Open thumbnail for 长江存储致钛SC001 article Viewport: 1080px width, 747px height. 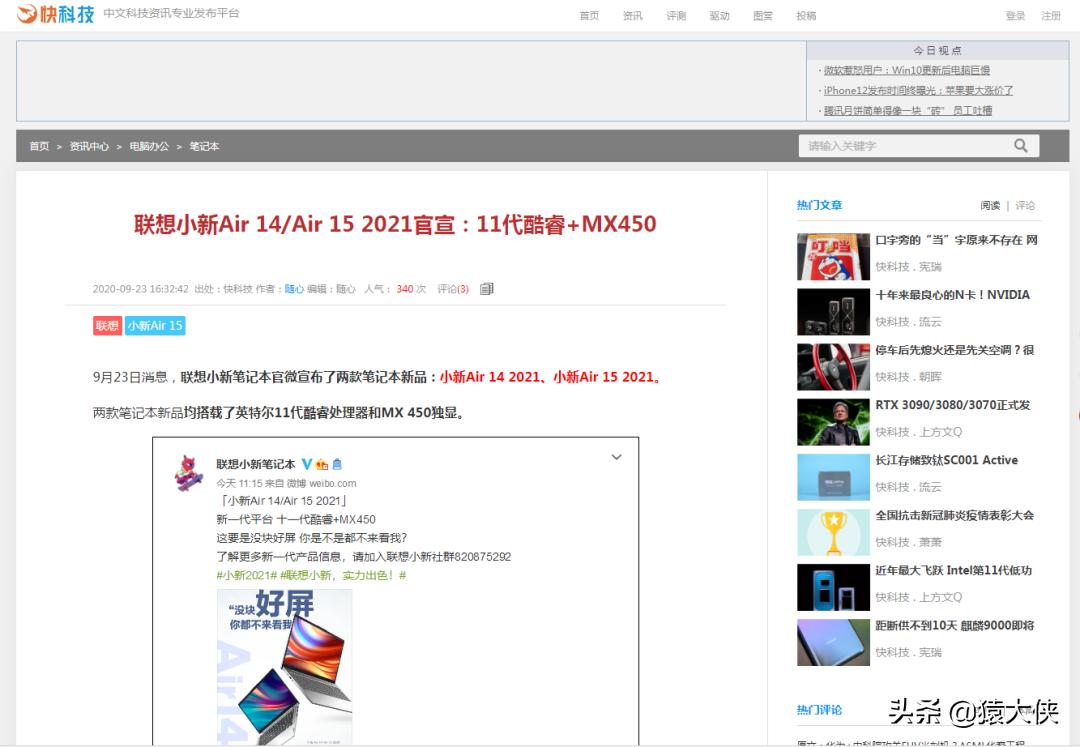click(833, 477)
